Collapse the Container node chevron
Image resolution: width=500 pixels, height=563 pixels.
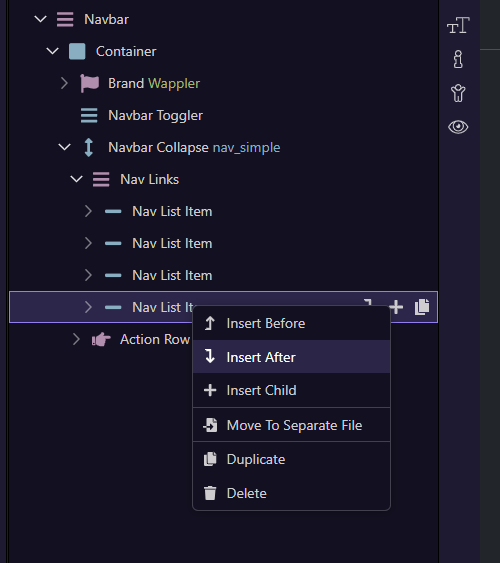[x=52, y=51]
